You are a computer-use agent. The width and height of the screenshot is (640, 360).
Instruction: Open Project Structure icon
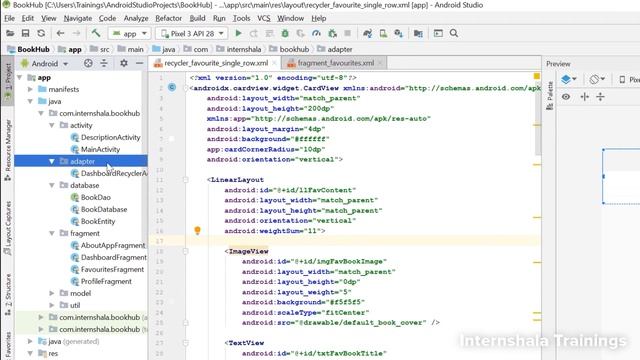click(x=418, y=33)
